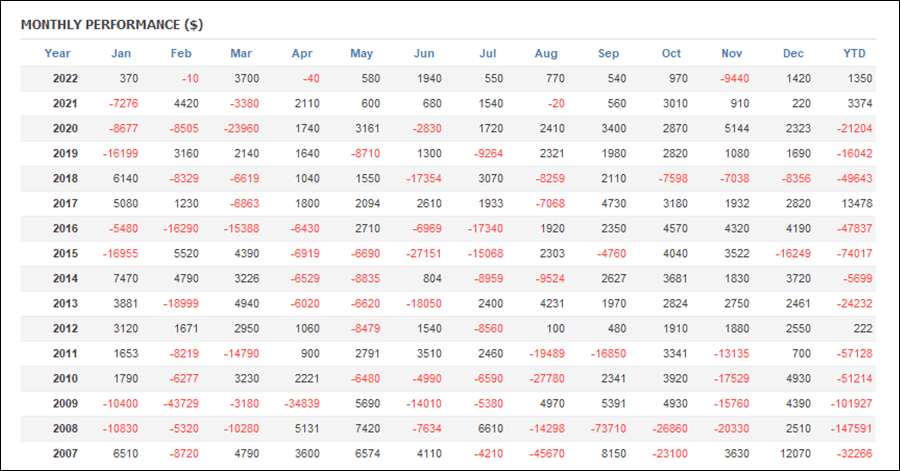900x471 pixels.
Task: Click the 2021 YTD value 3374
Action: (859, 103)
